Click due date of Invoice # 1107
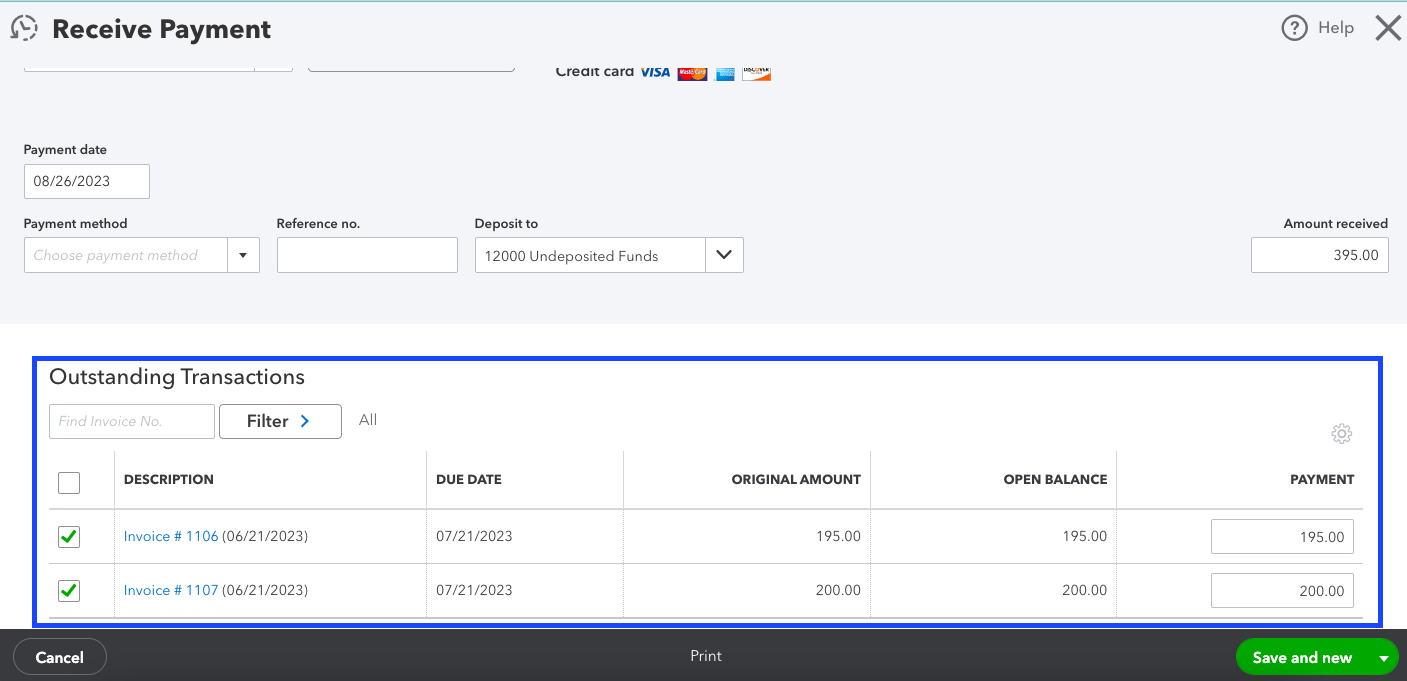The width and height of the screenshot is (1407, 681). coord(474,590)
